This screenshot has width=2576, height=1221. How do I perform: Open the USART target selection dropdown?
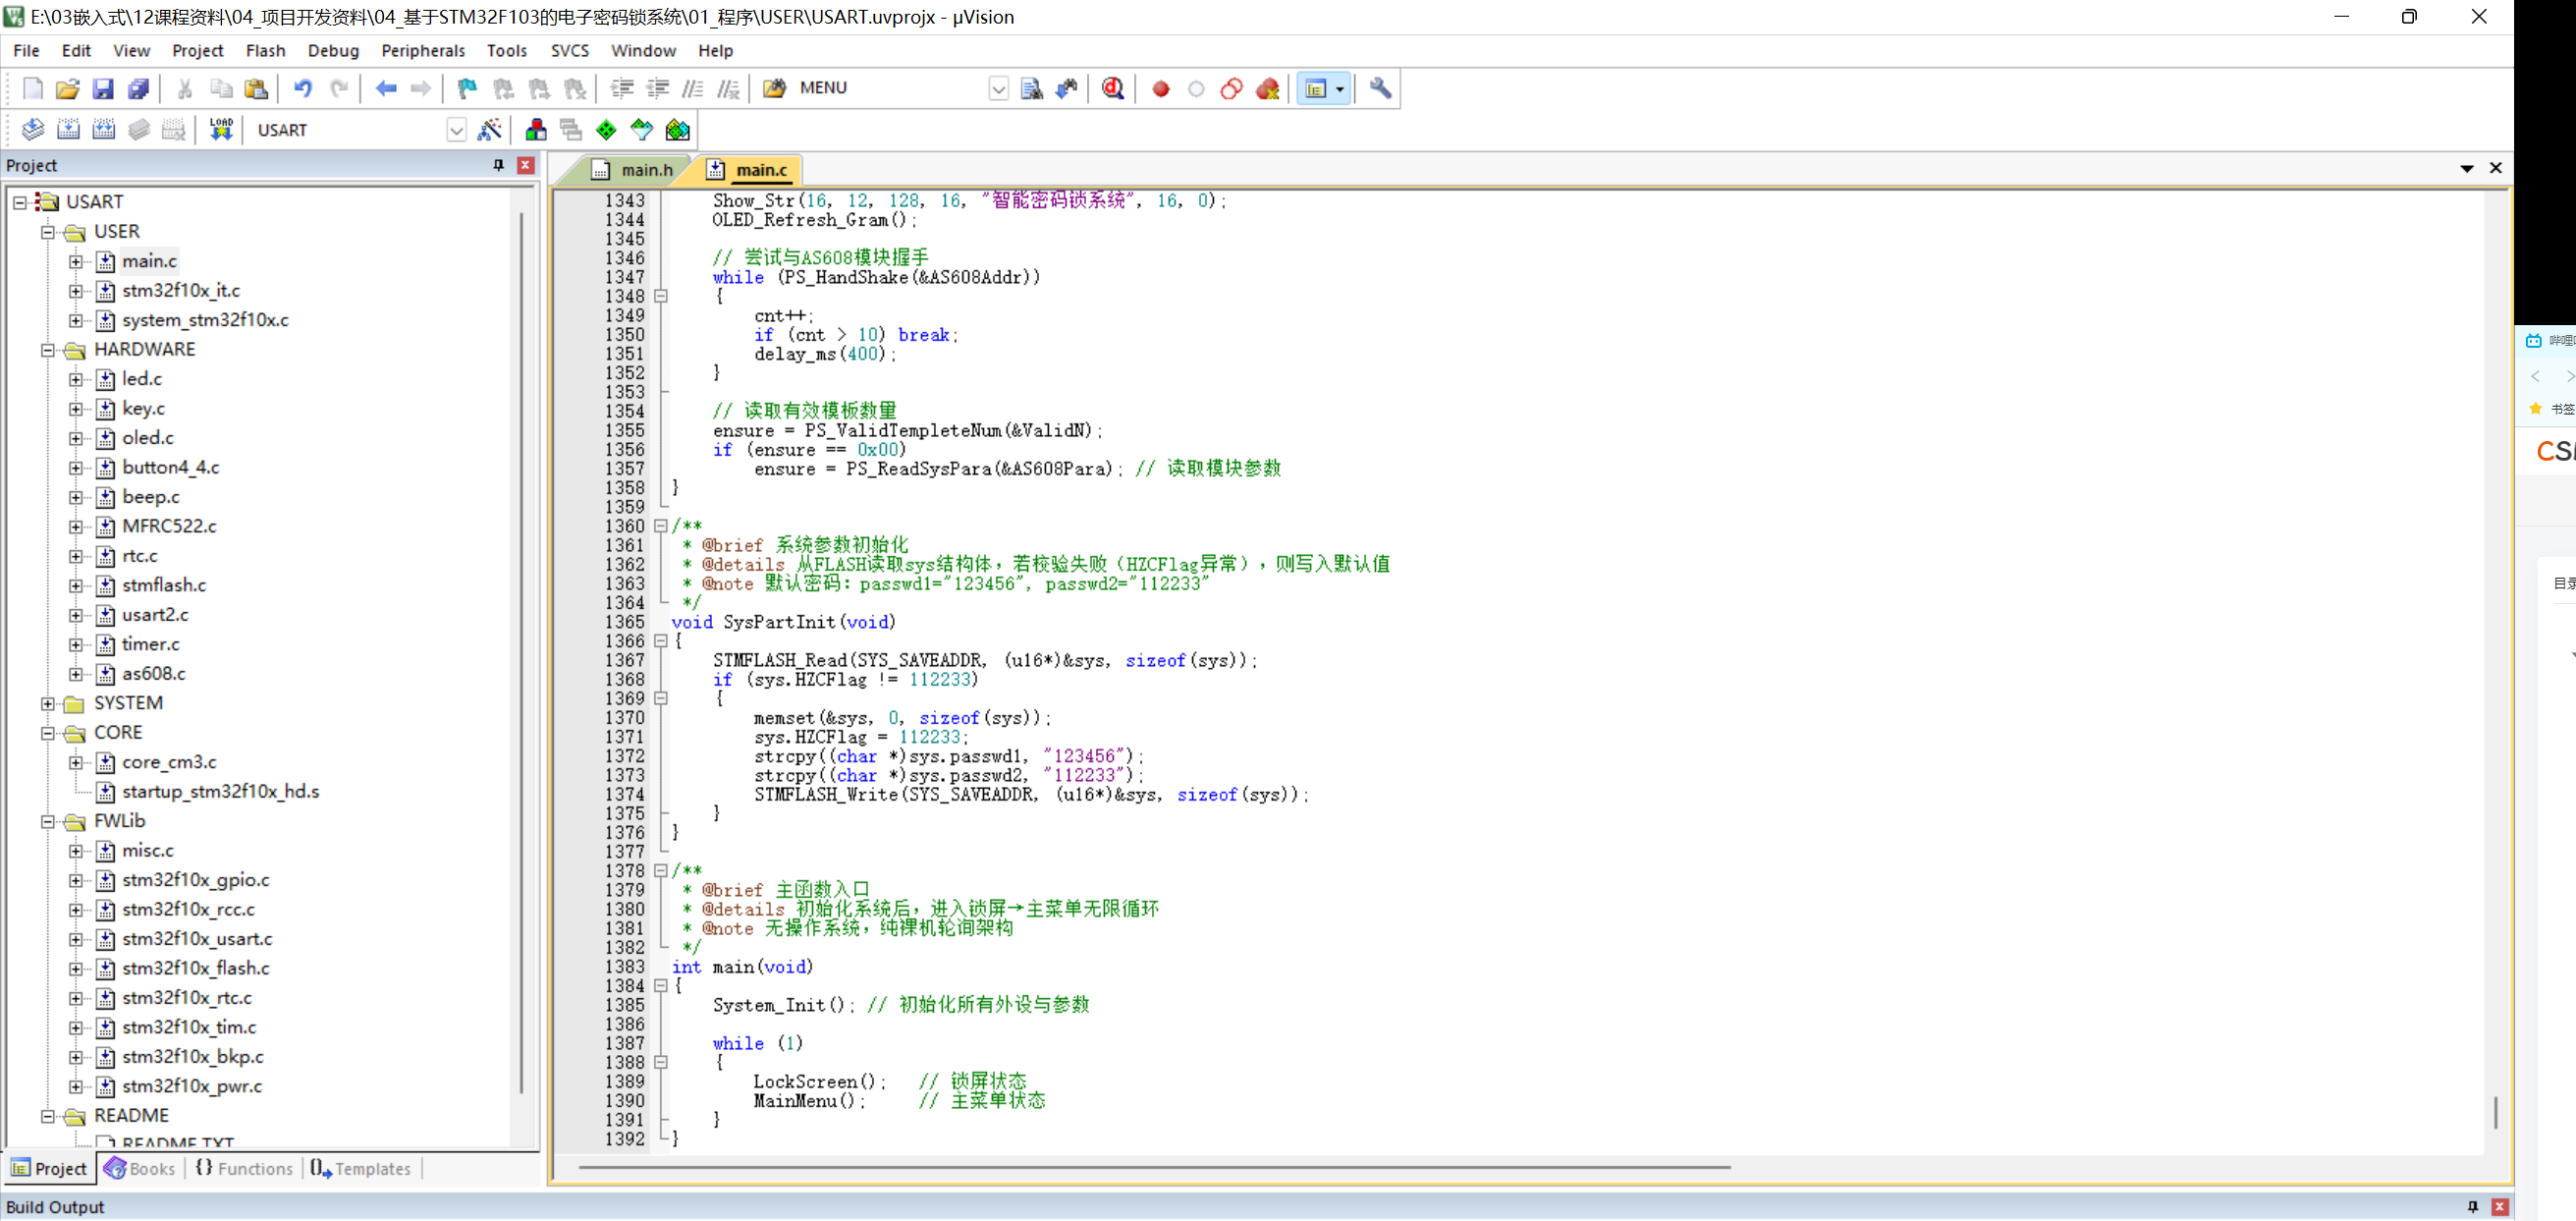(x=456, y=130)
